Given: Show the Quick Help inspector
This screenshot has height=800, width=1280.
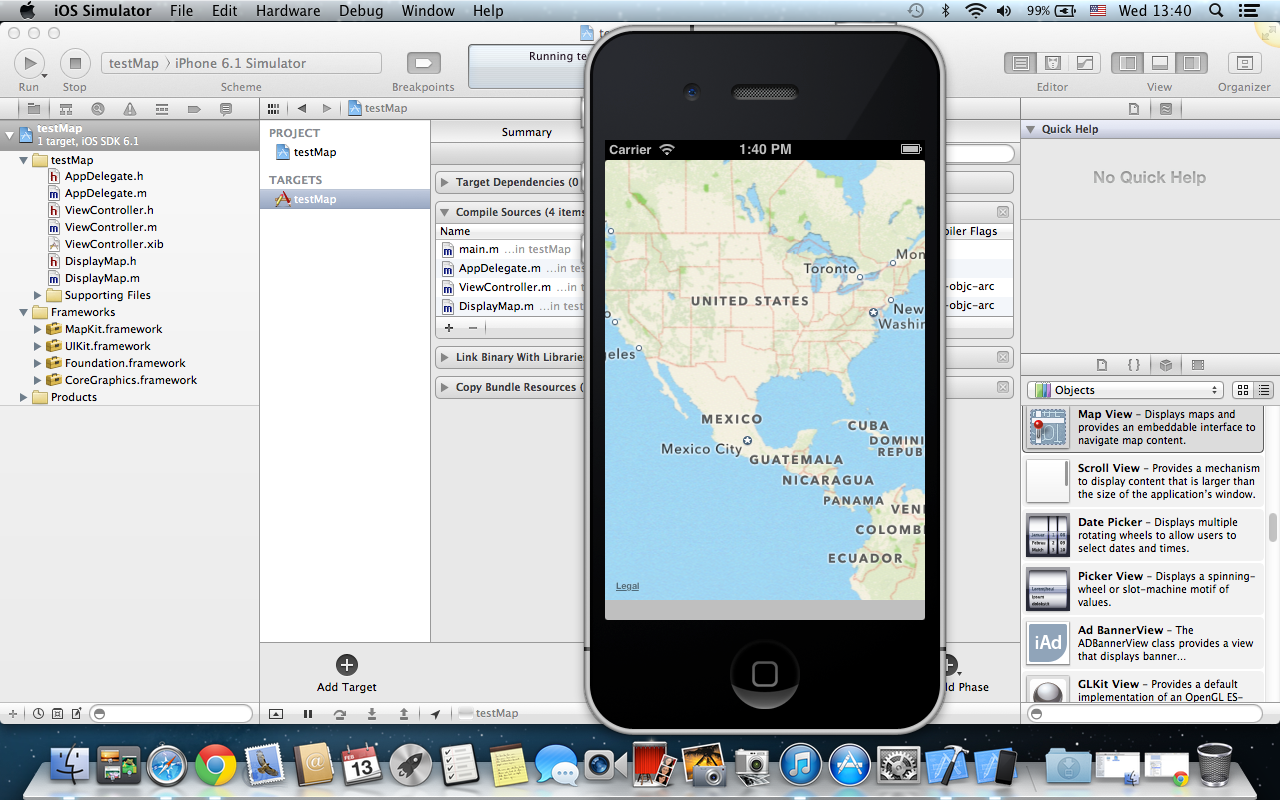Looking at the screenshot, I should (x=1166, y=109).
